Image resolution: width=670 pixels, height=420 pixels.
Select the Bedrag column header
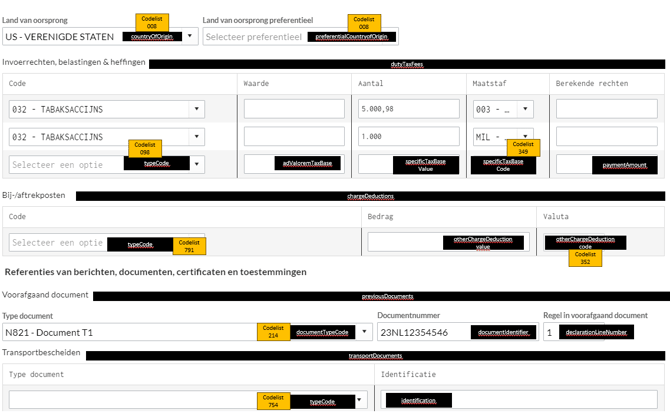click(380, 217)
